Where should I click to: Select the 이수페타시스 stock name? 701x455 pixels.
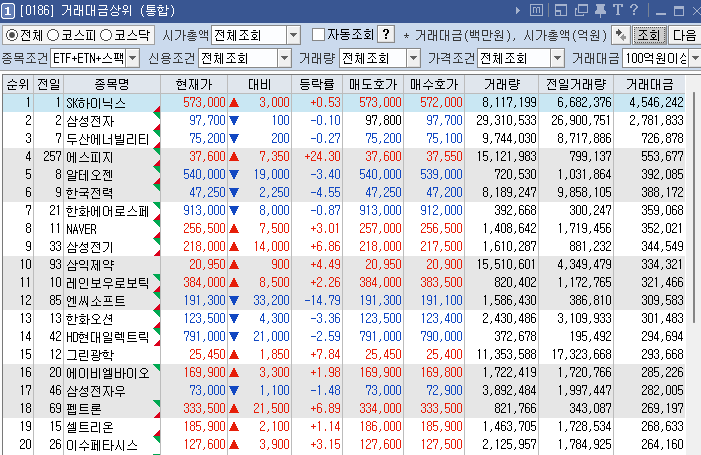click(x=101, y=445)
